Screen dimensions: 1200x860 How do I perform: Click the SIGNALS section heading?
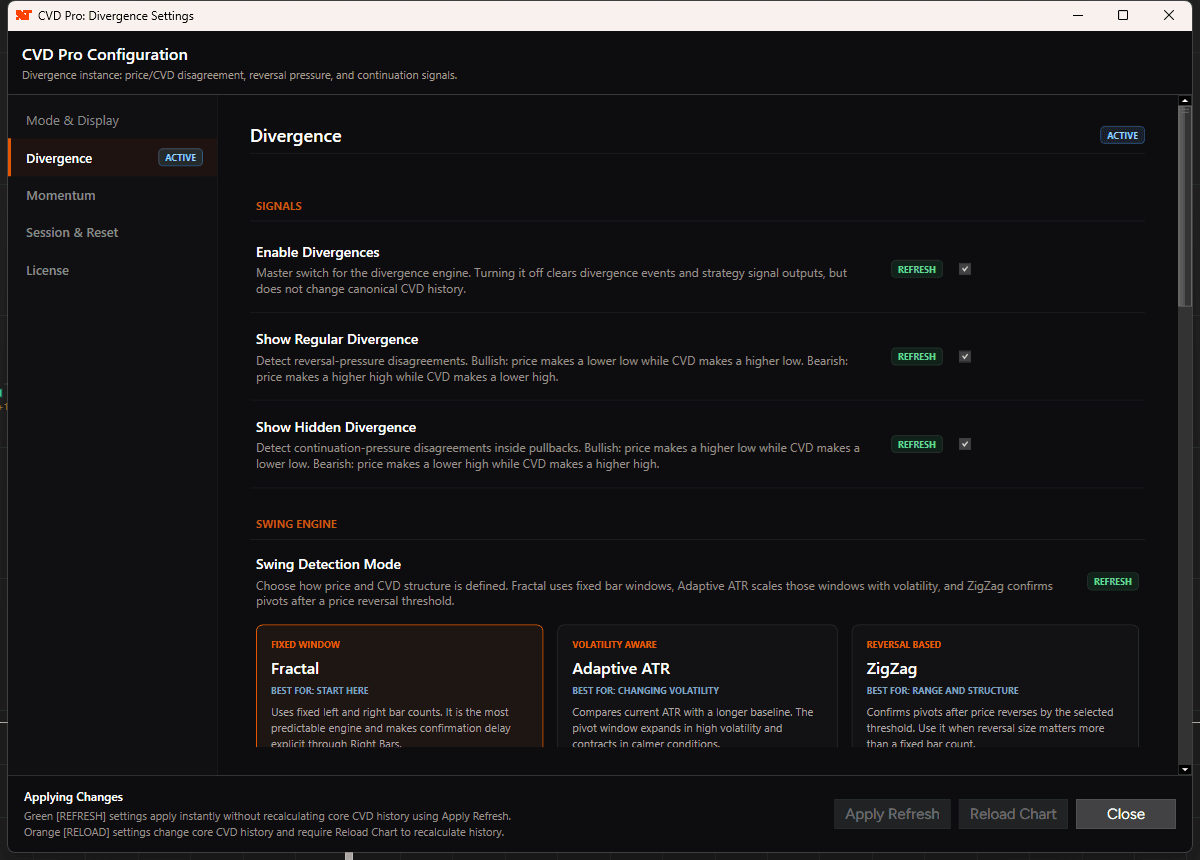[279, 206]
